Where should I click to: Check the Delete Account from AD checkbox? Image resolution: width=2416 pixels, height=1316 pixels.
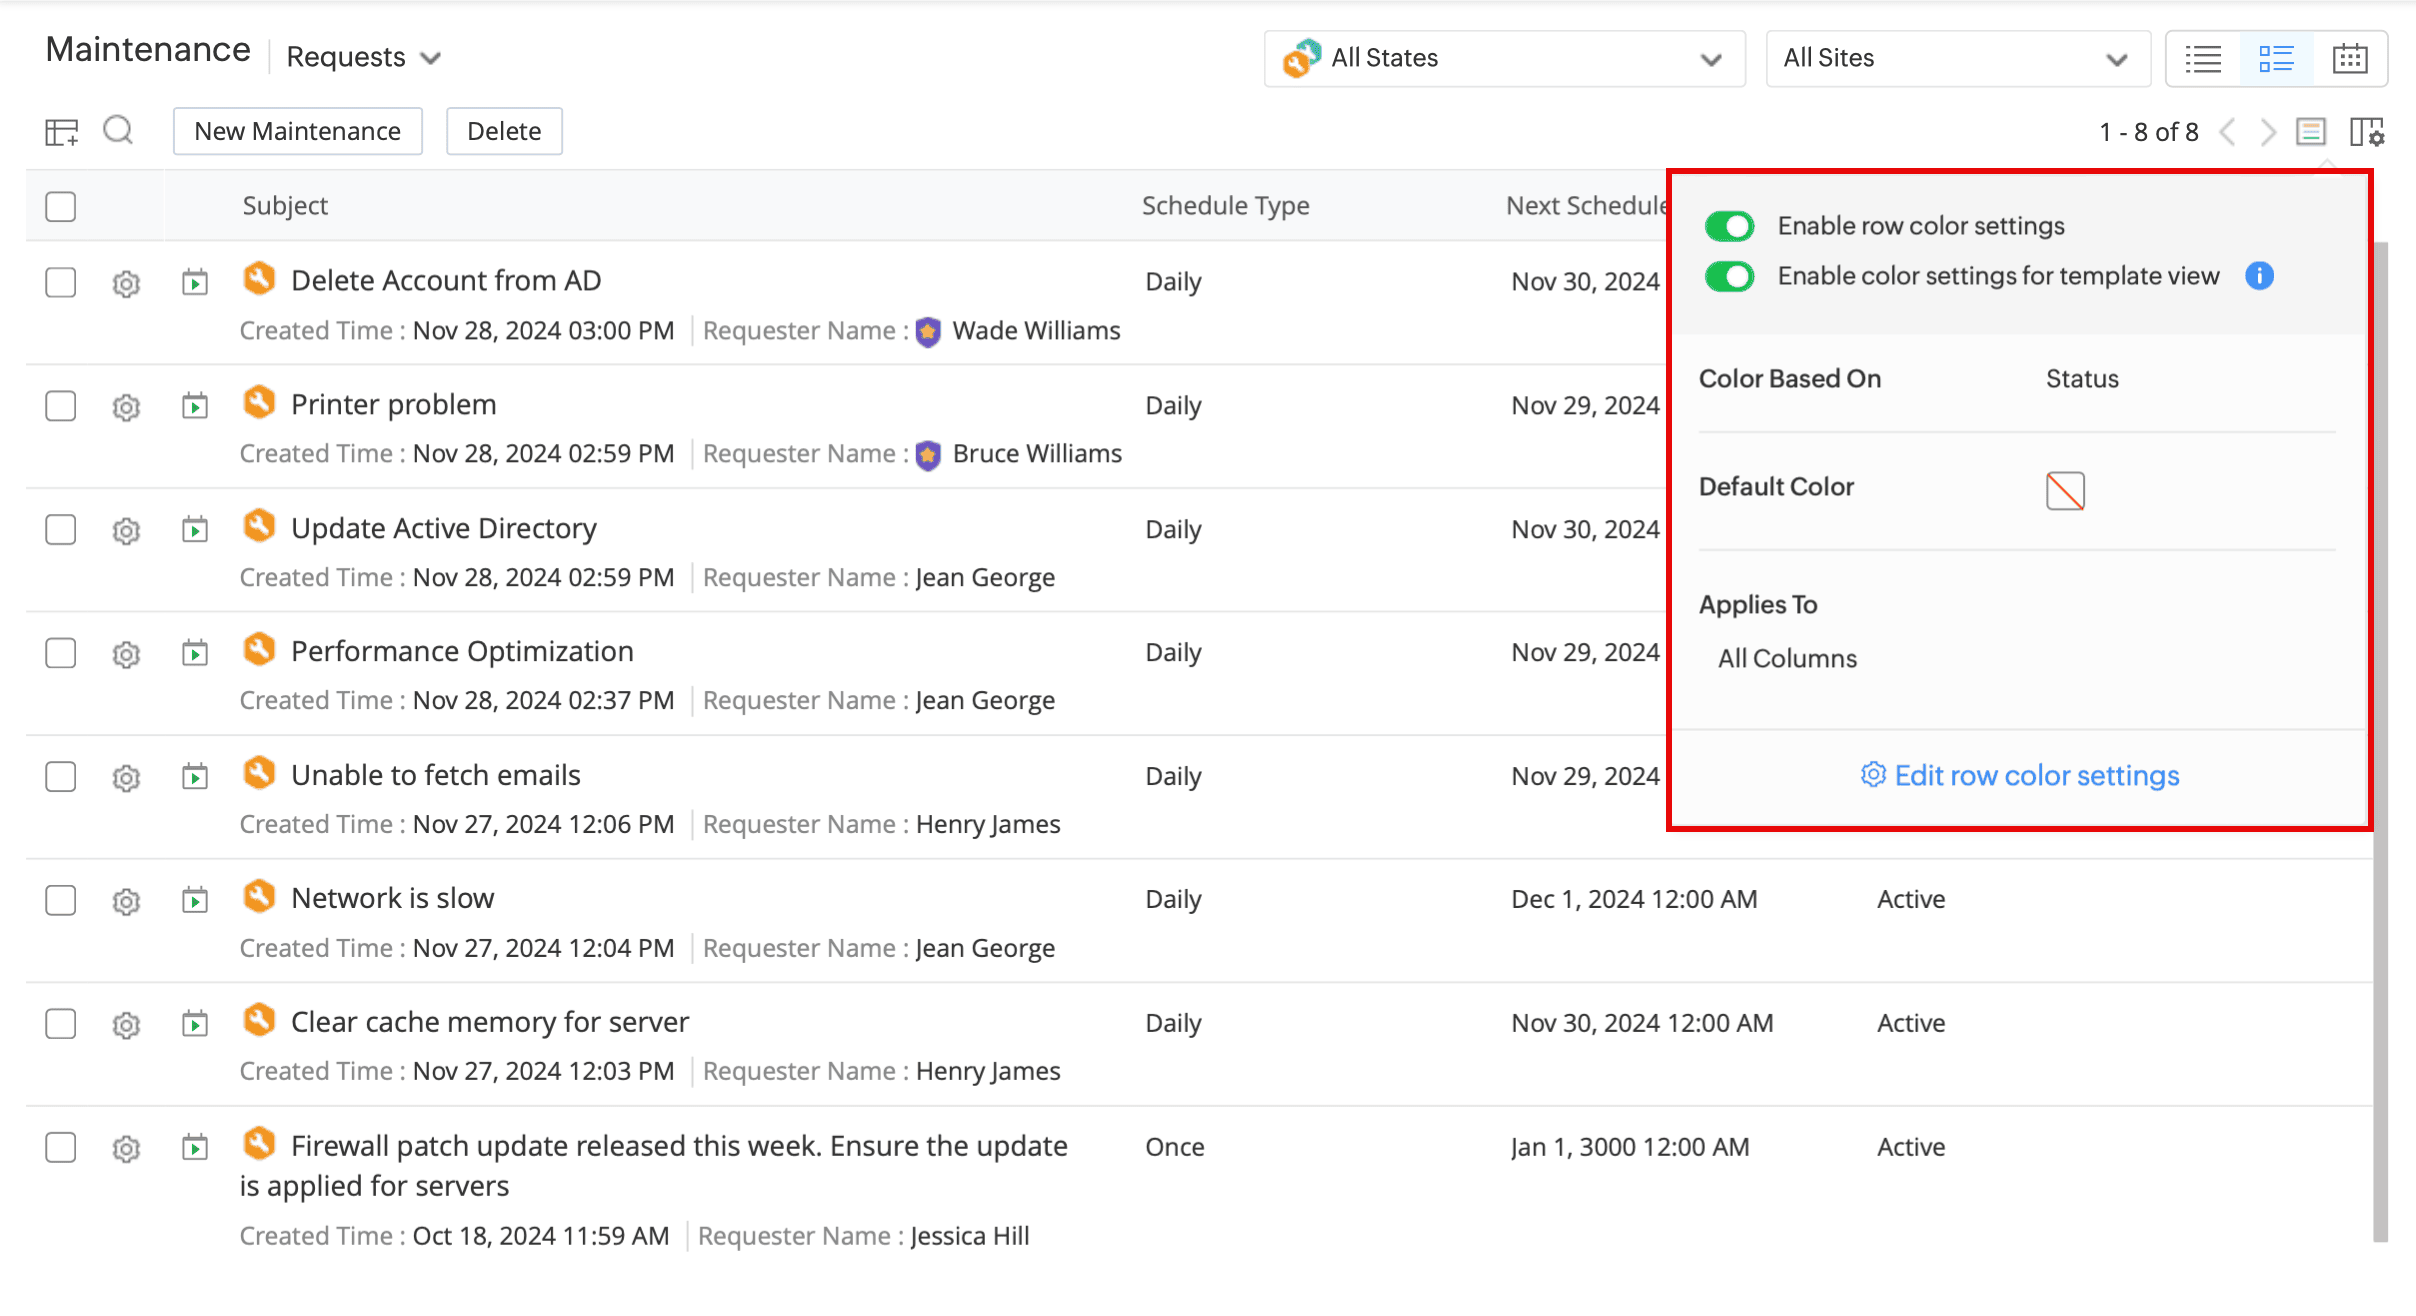pos(61,283)
